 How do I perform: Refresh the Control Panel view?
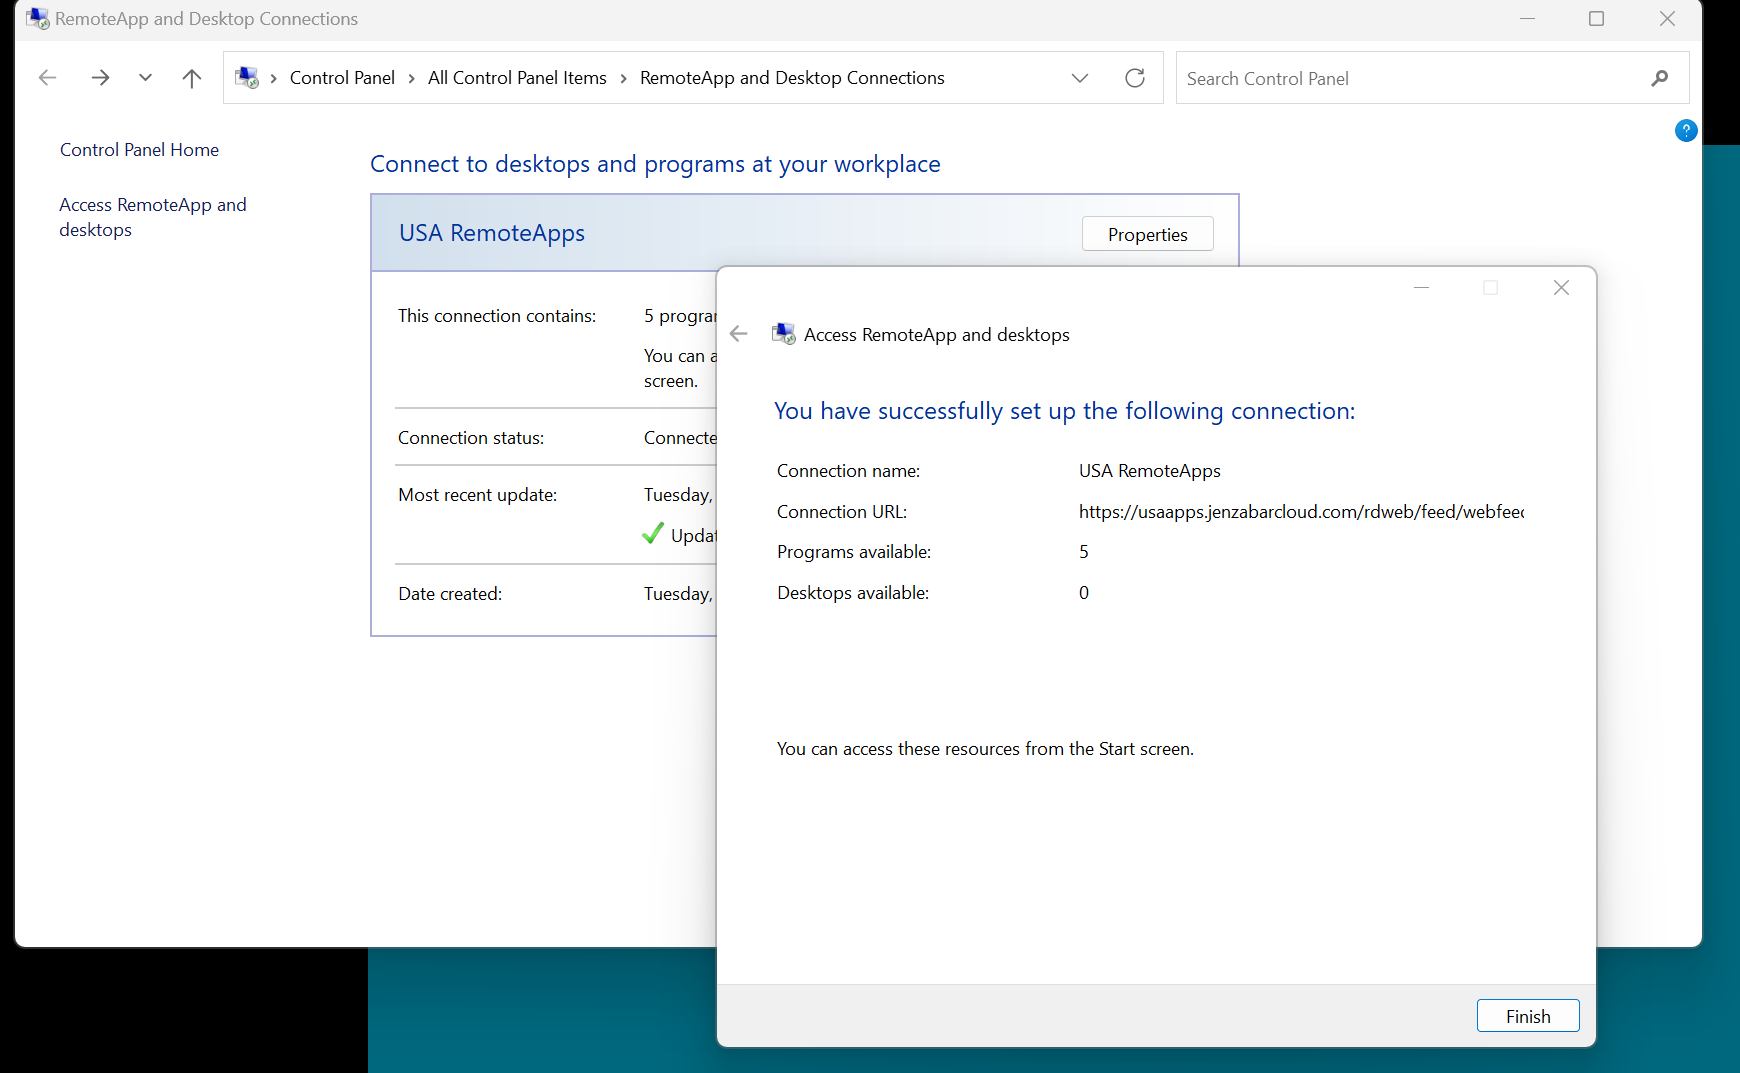tap(1135, 78)
